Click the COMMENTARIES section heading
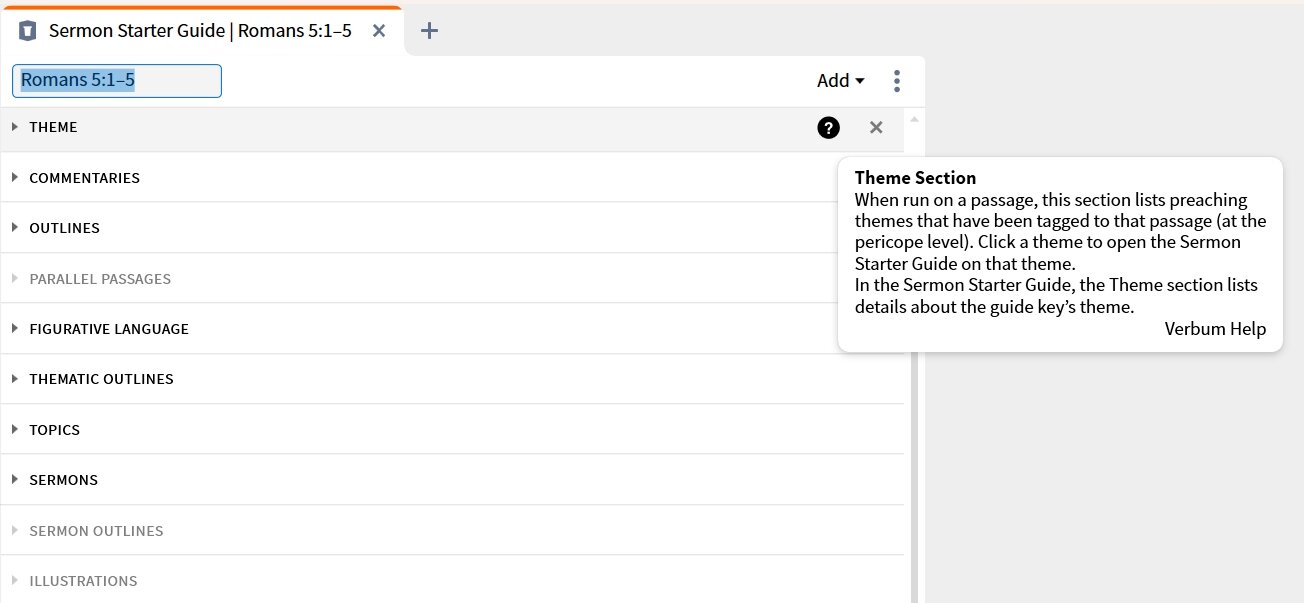This screenshot has height=603, width=1304. (85, 178)
